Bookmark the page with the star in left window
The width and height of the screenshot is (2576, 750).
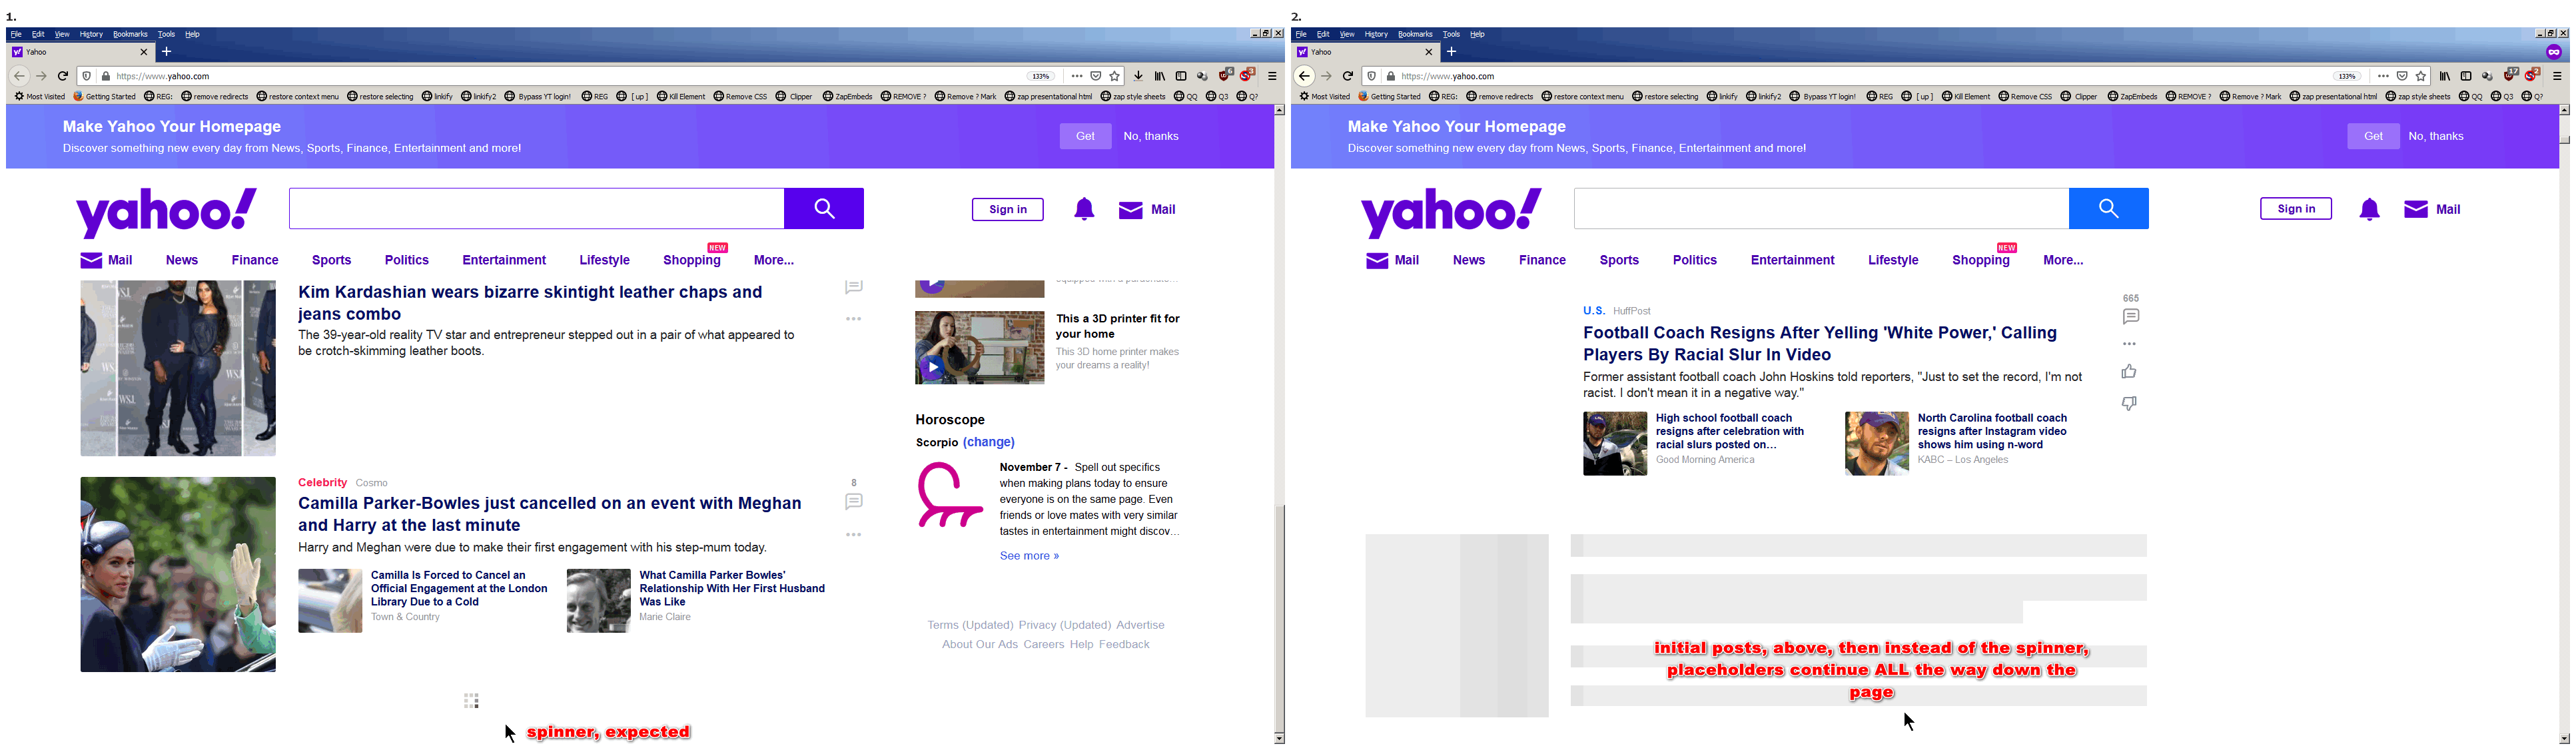[x=1115, y=76]
